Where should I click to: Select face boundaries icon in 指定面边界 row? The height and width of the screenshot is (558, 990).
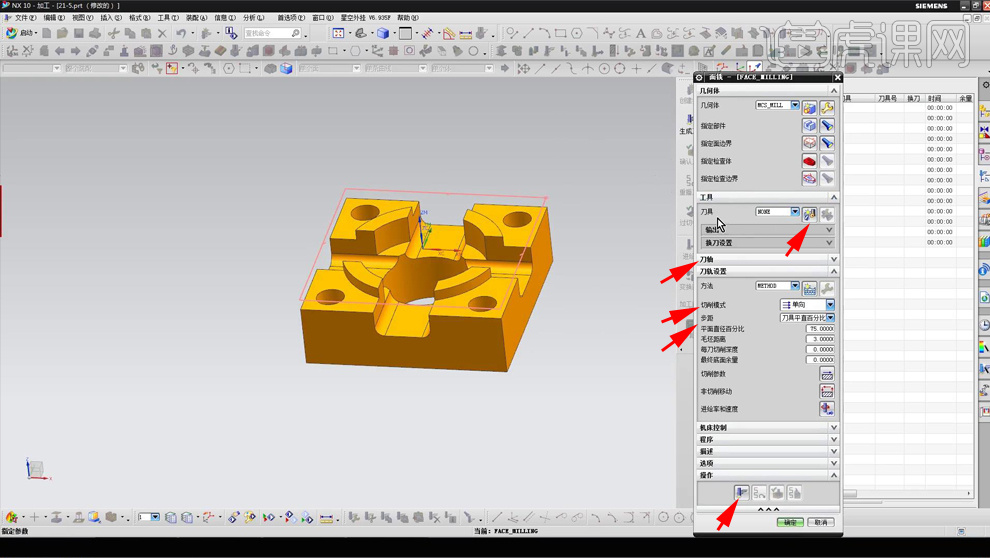[809, 143]
